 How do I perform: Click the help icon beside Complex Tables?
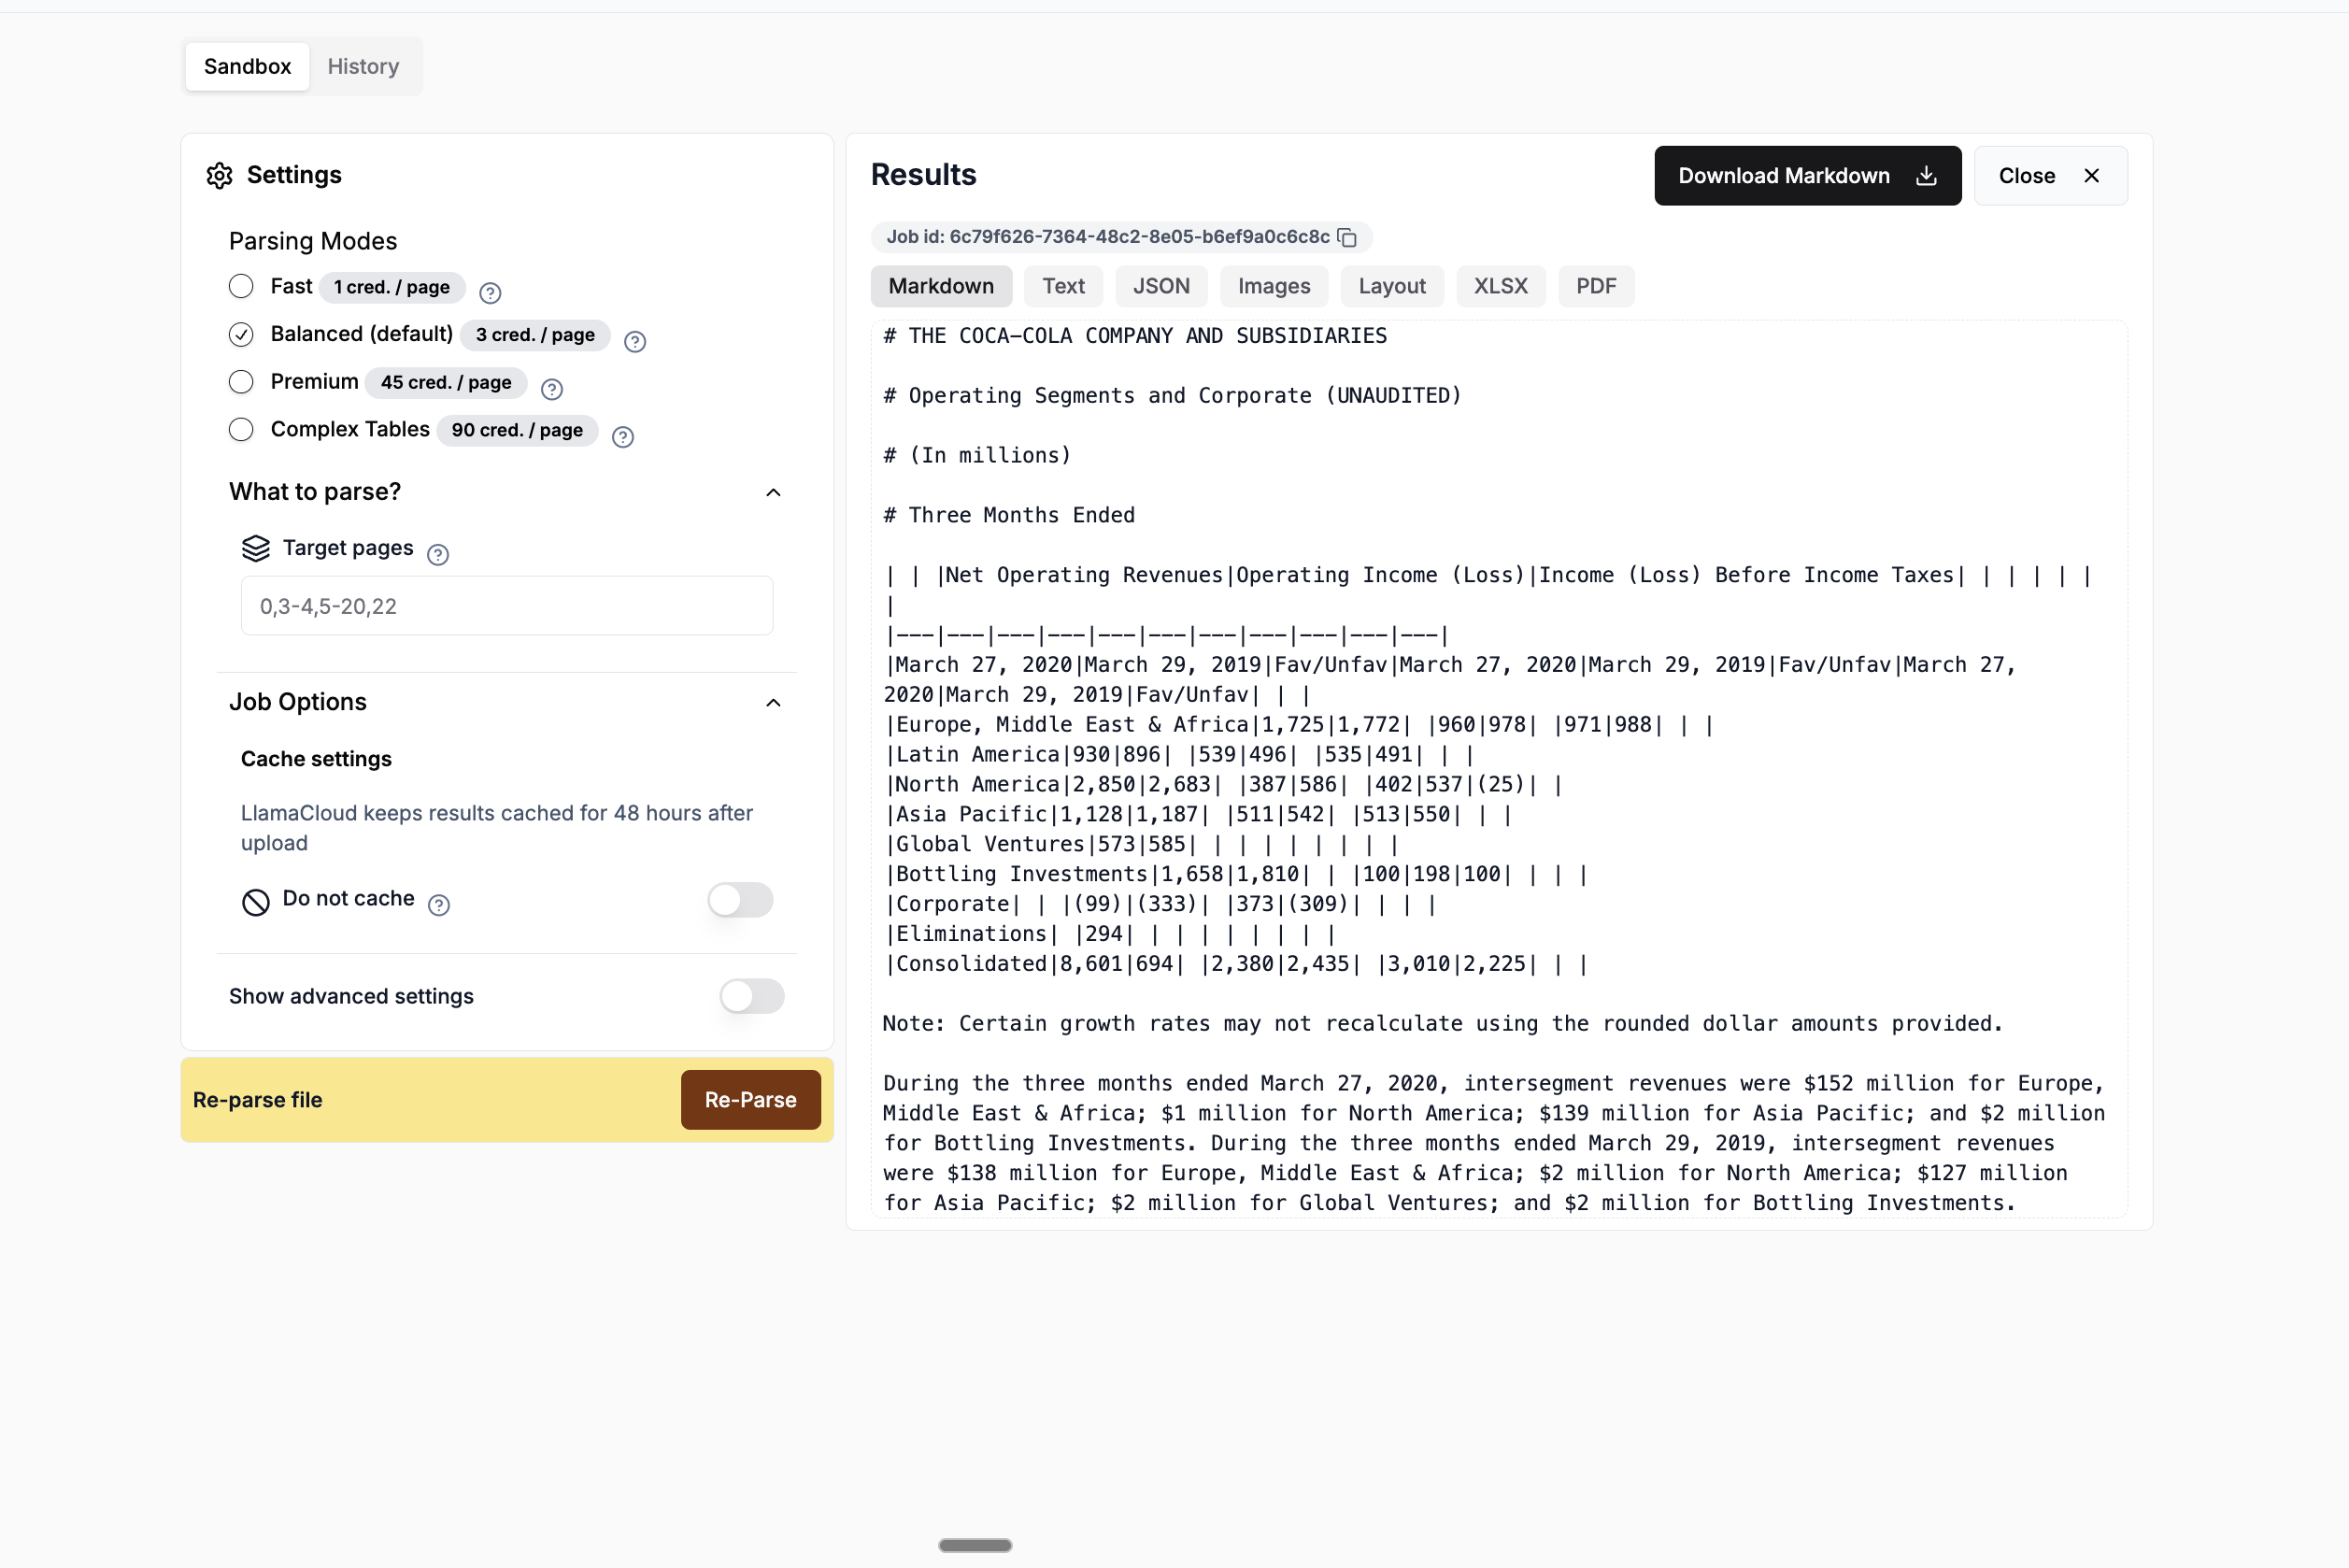click(x=623, y=437)
